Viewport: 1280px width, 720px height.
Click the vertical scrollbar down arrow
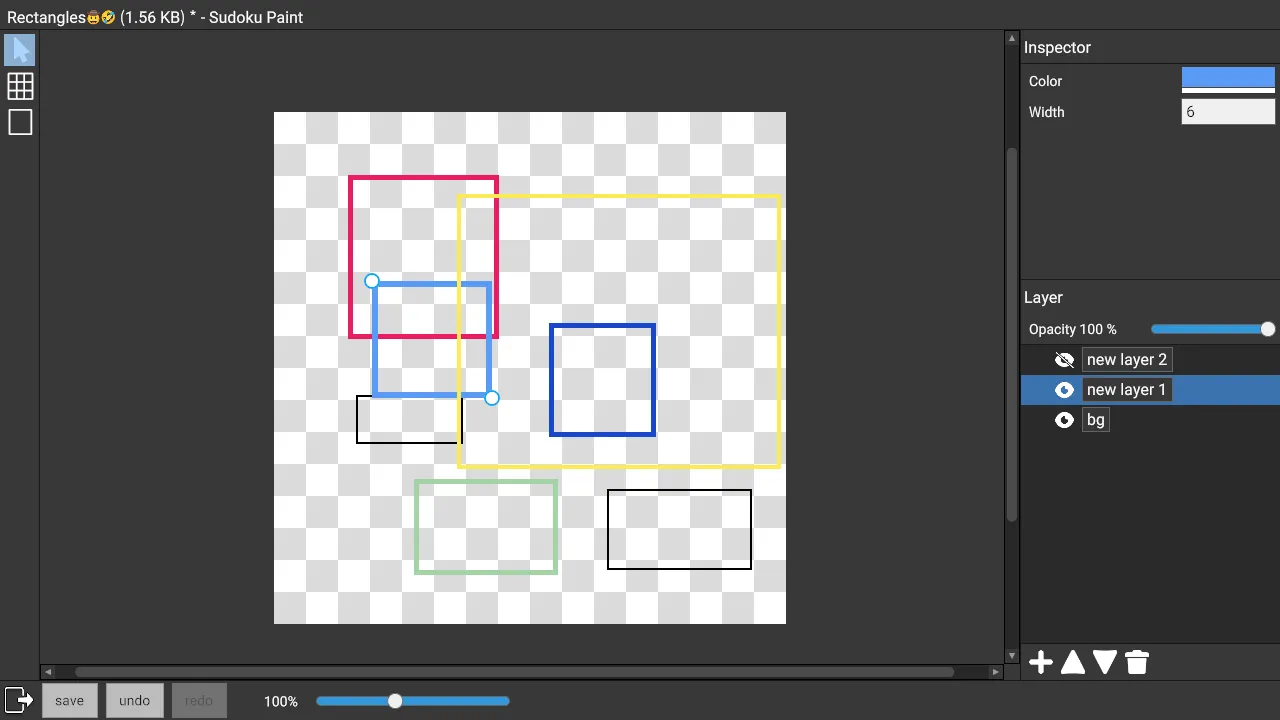[x=1012, y=656]
